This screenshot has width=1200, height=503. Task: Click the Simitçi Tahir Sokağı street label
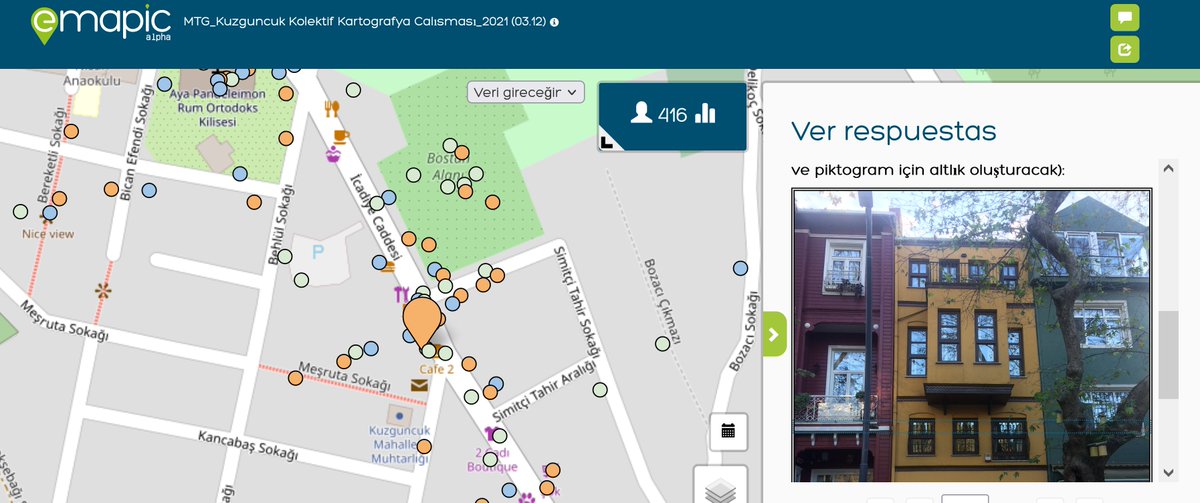(x=578, y=304)
